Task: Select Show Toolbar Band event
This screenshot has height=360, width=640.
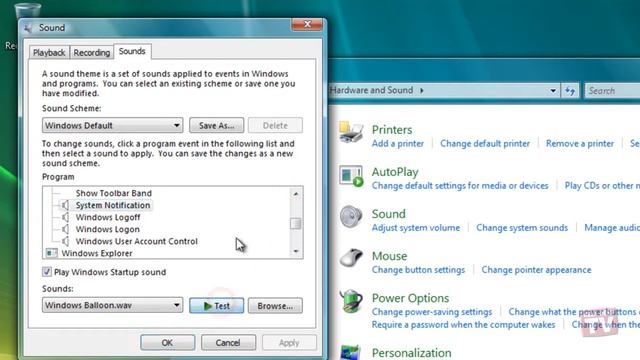Action: pyautogui.click(x=113, y=193)
